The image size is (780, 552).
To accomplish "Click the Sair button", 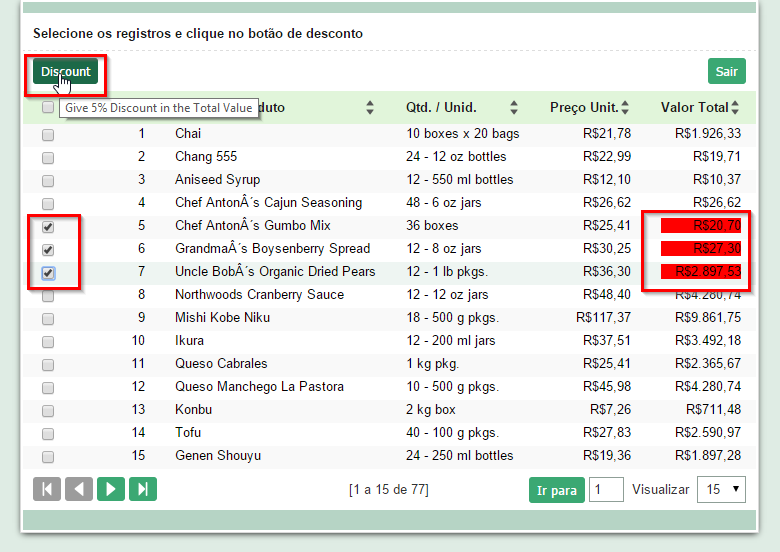I will click(x=726, y=72).
